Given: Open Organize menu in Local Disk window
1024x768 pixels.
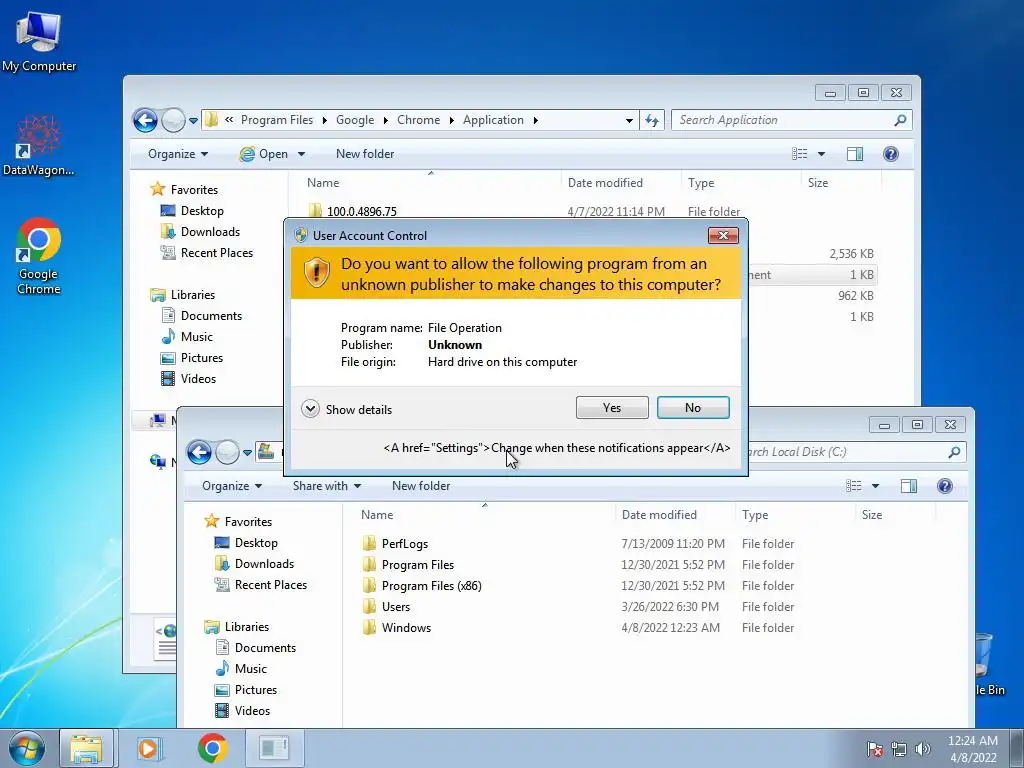Looking at the screenshot, I should point(232,486).
